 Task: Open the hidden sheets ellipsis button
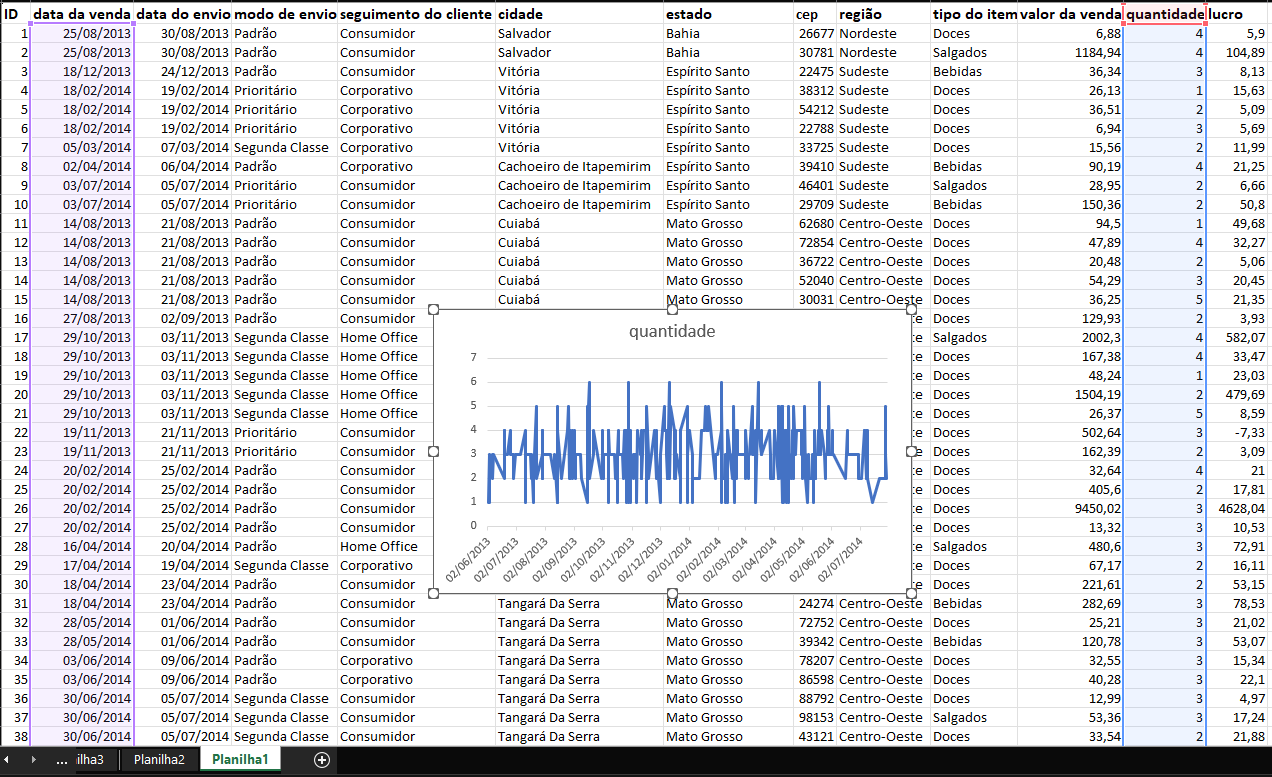tap(60, 760)
